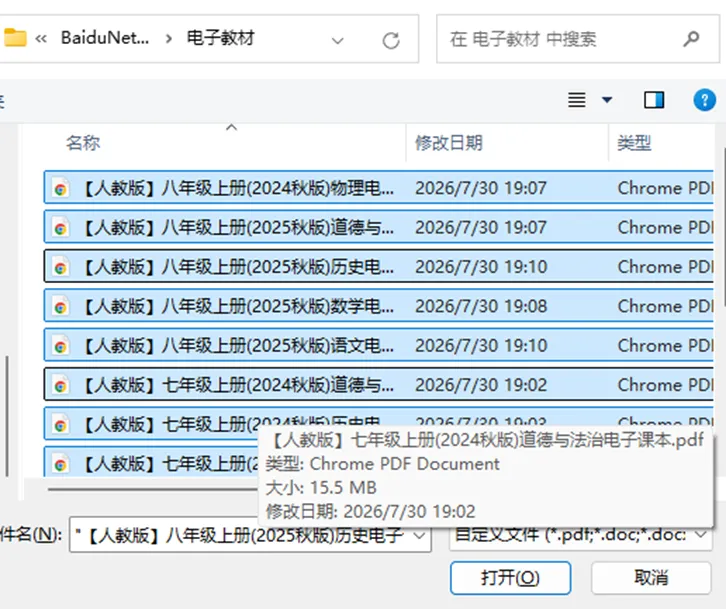Click PDF icon of 八年级语文 file
The height and width of the screenshot is (609, 726).
point(60,345)
